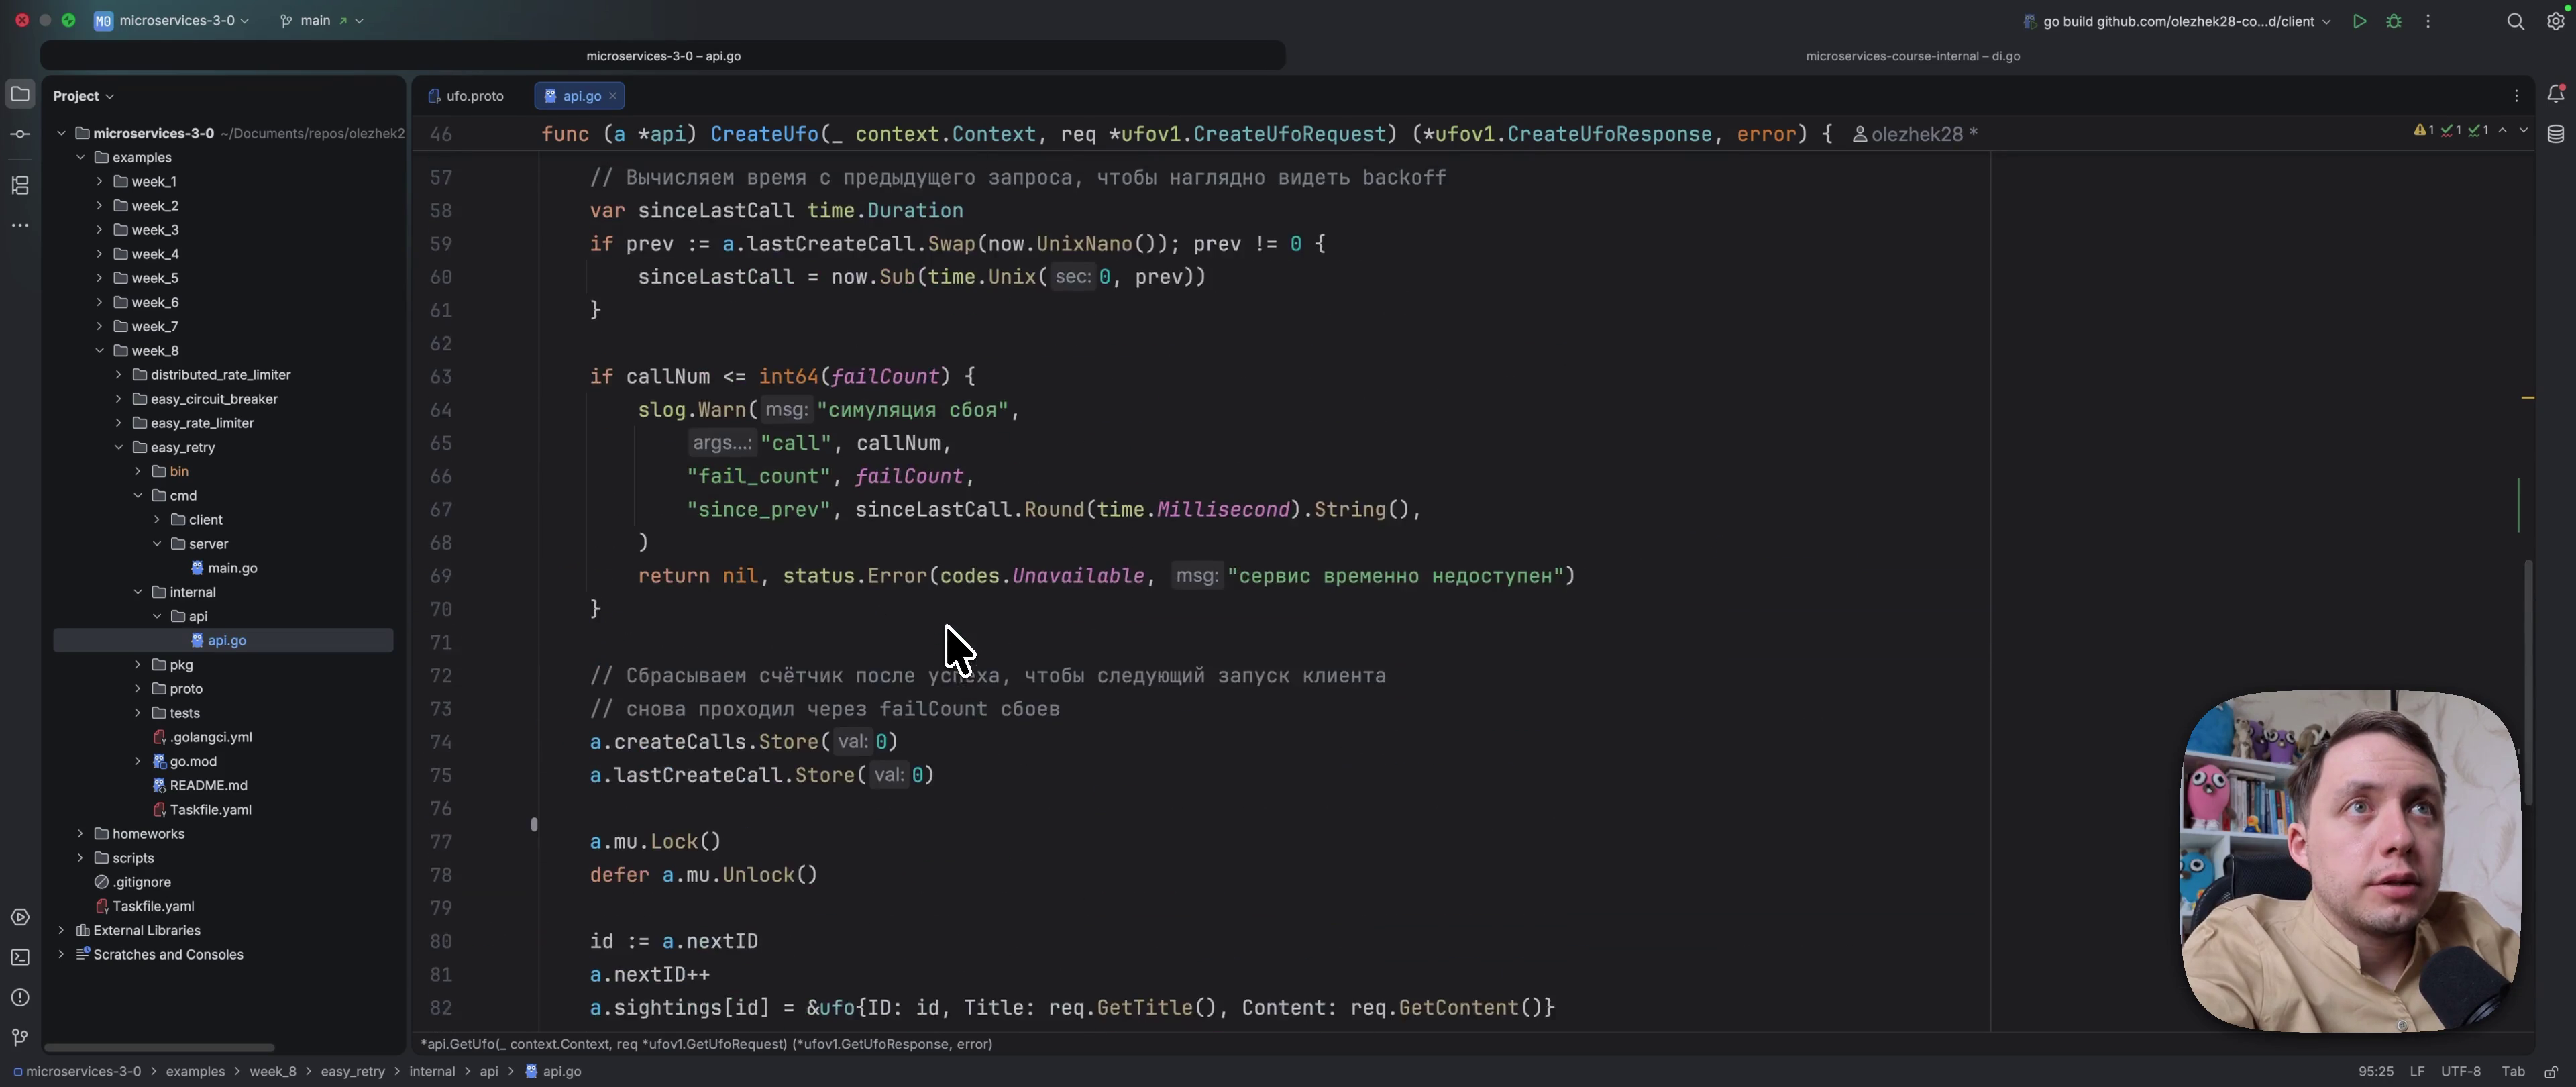Click the Run button in toolbar

pyautogui.click(x=2360, y=21)
